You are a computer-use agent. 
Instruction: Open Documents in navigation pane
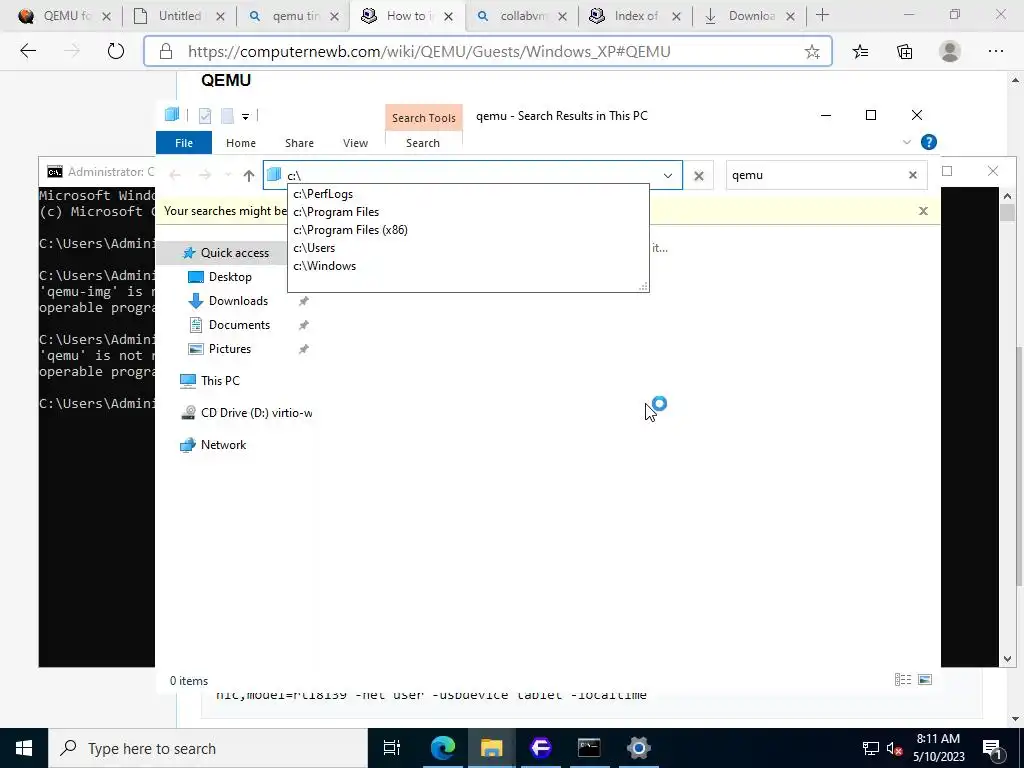tap(229, 325)
